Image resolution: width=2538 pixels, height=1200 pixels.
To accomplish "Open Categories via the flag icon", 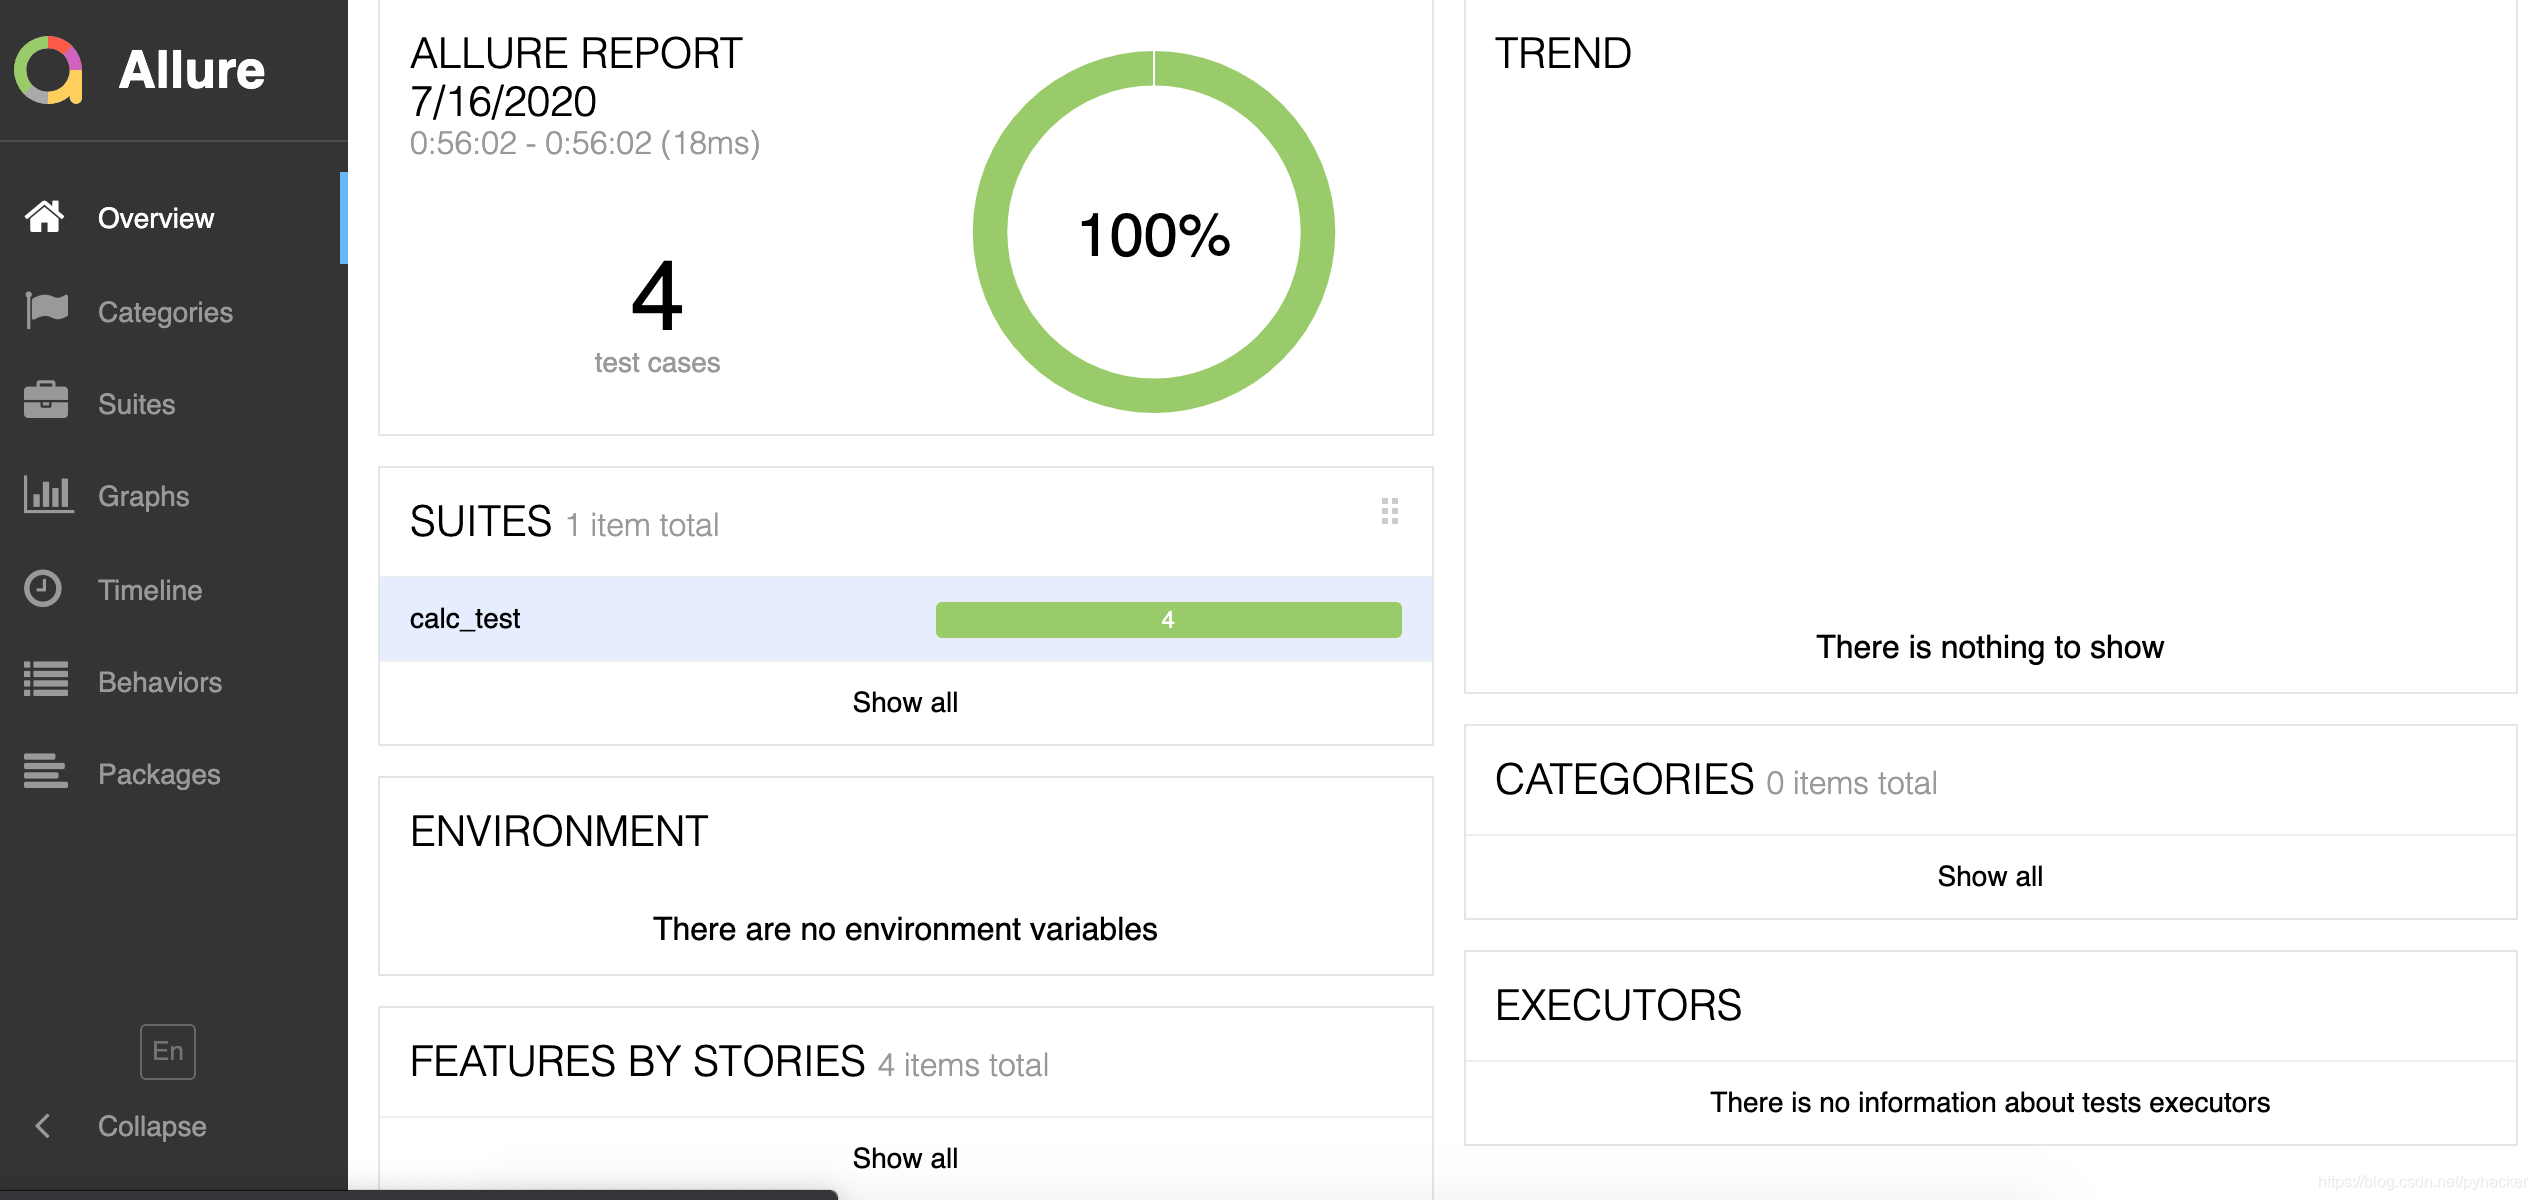I will tap(46, 311).
